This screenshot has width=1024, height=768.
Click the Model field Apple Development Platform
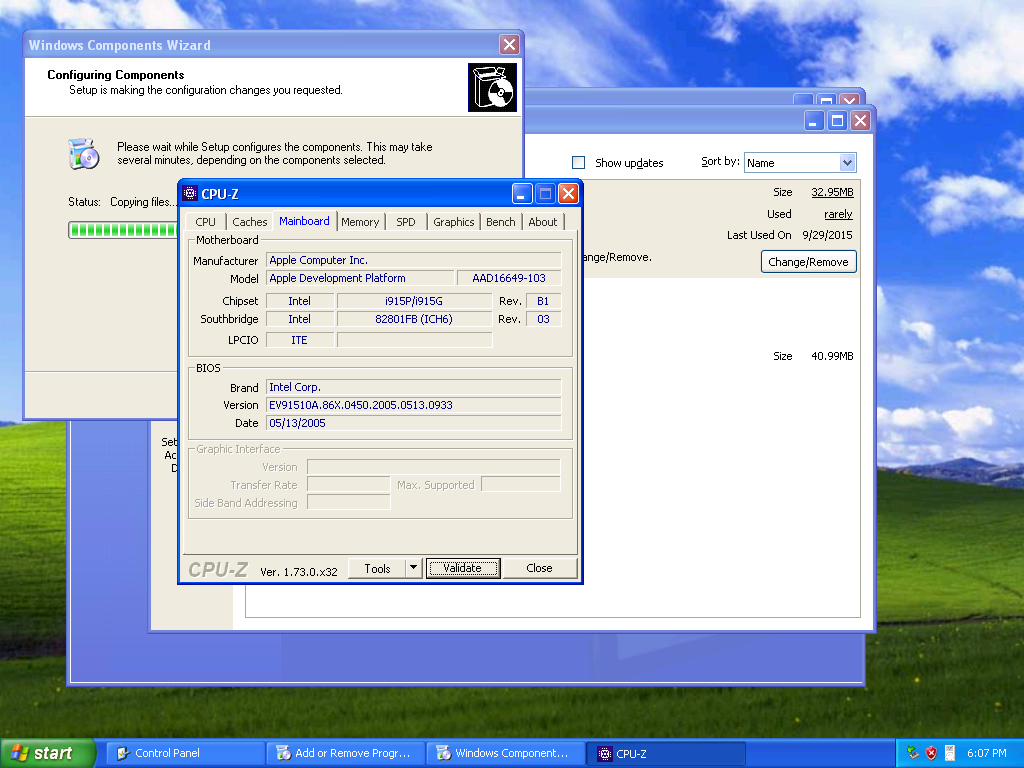[360, 278]
